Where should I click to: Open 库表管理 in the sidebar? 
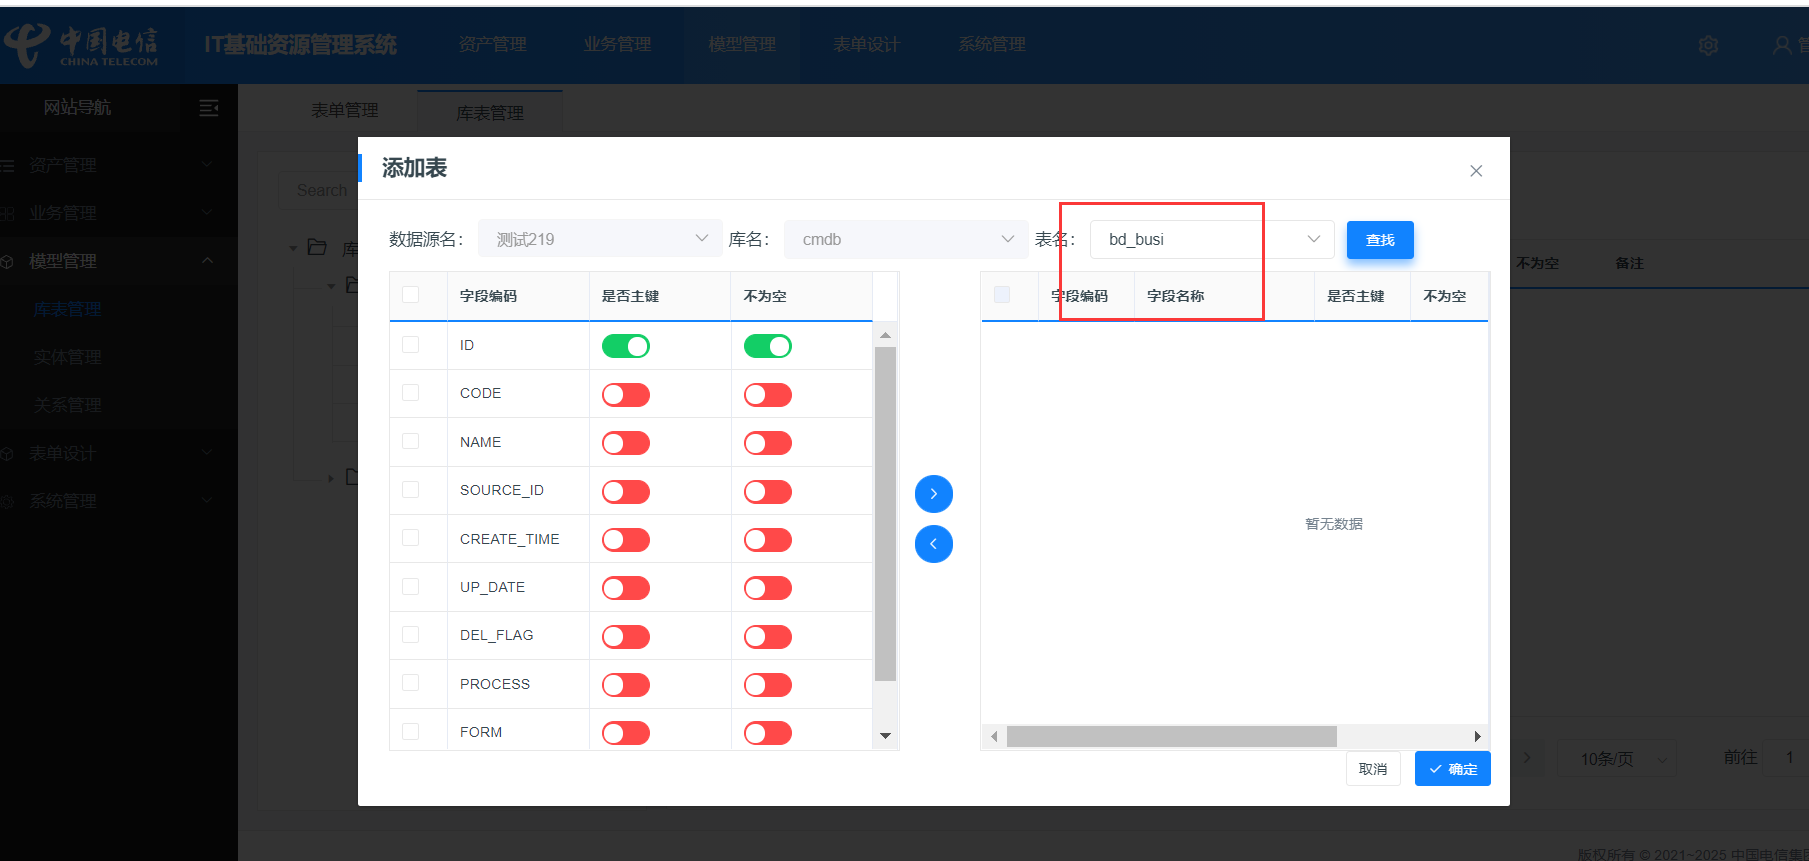pos(67,309)
